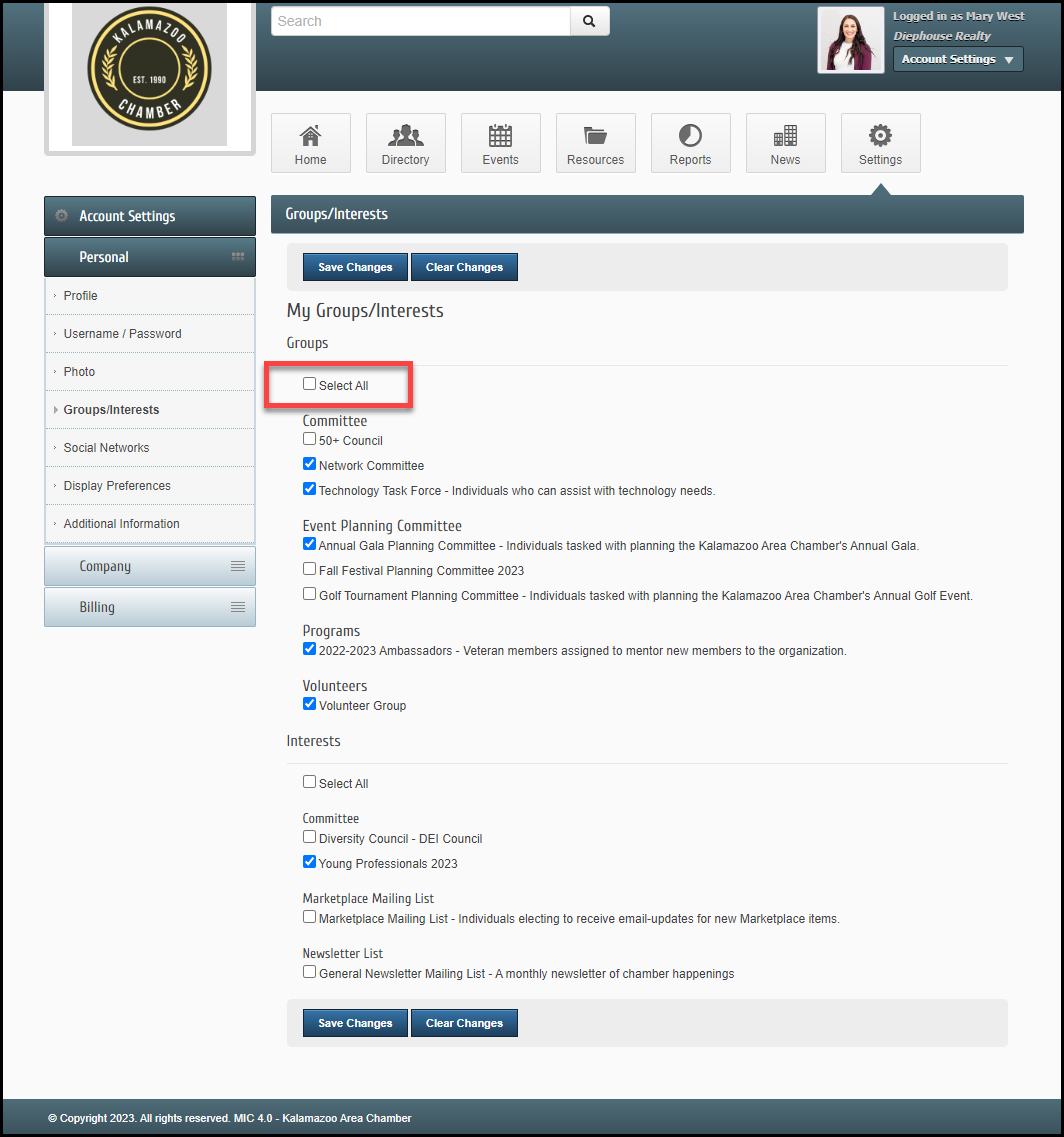Image resolution: width=1064 pixels, height=1137 pixels.
Task: Click Mary West's profile photo
Action: coord(850,40)
